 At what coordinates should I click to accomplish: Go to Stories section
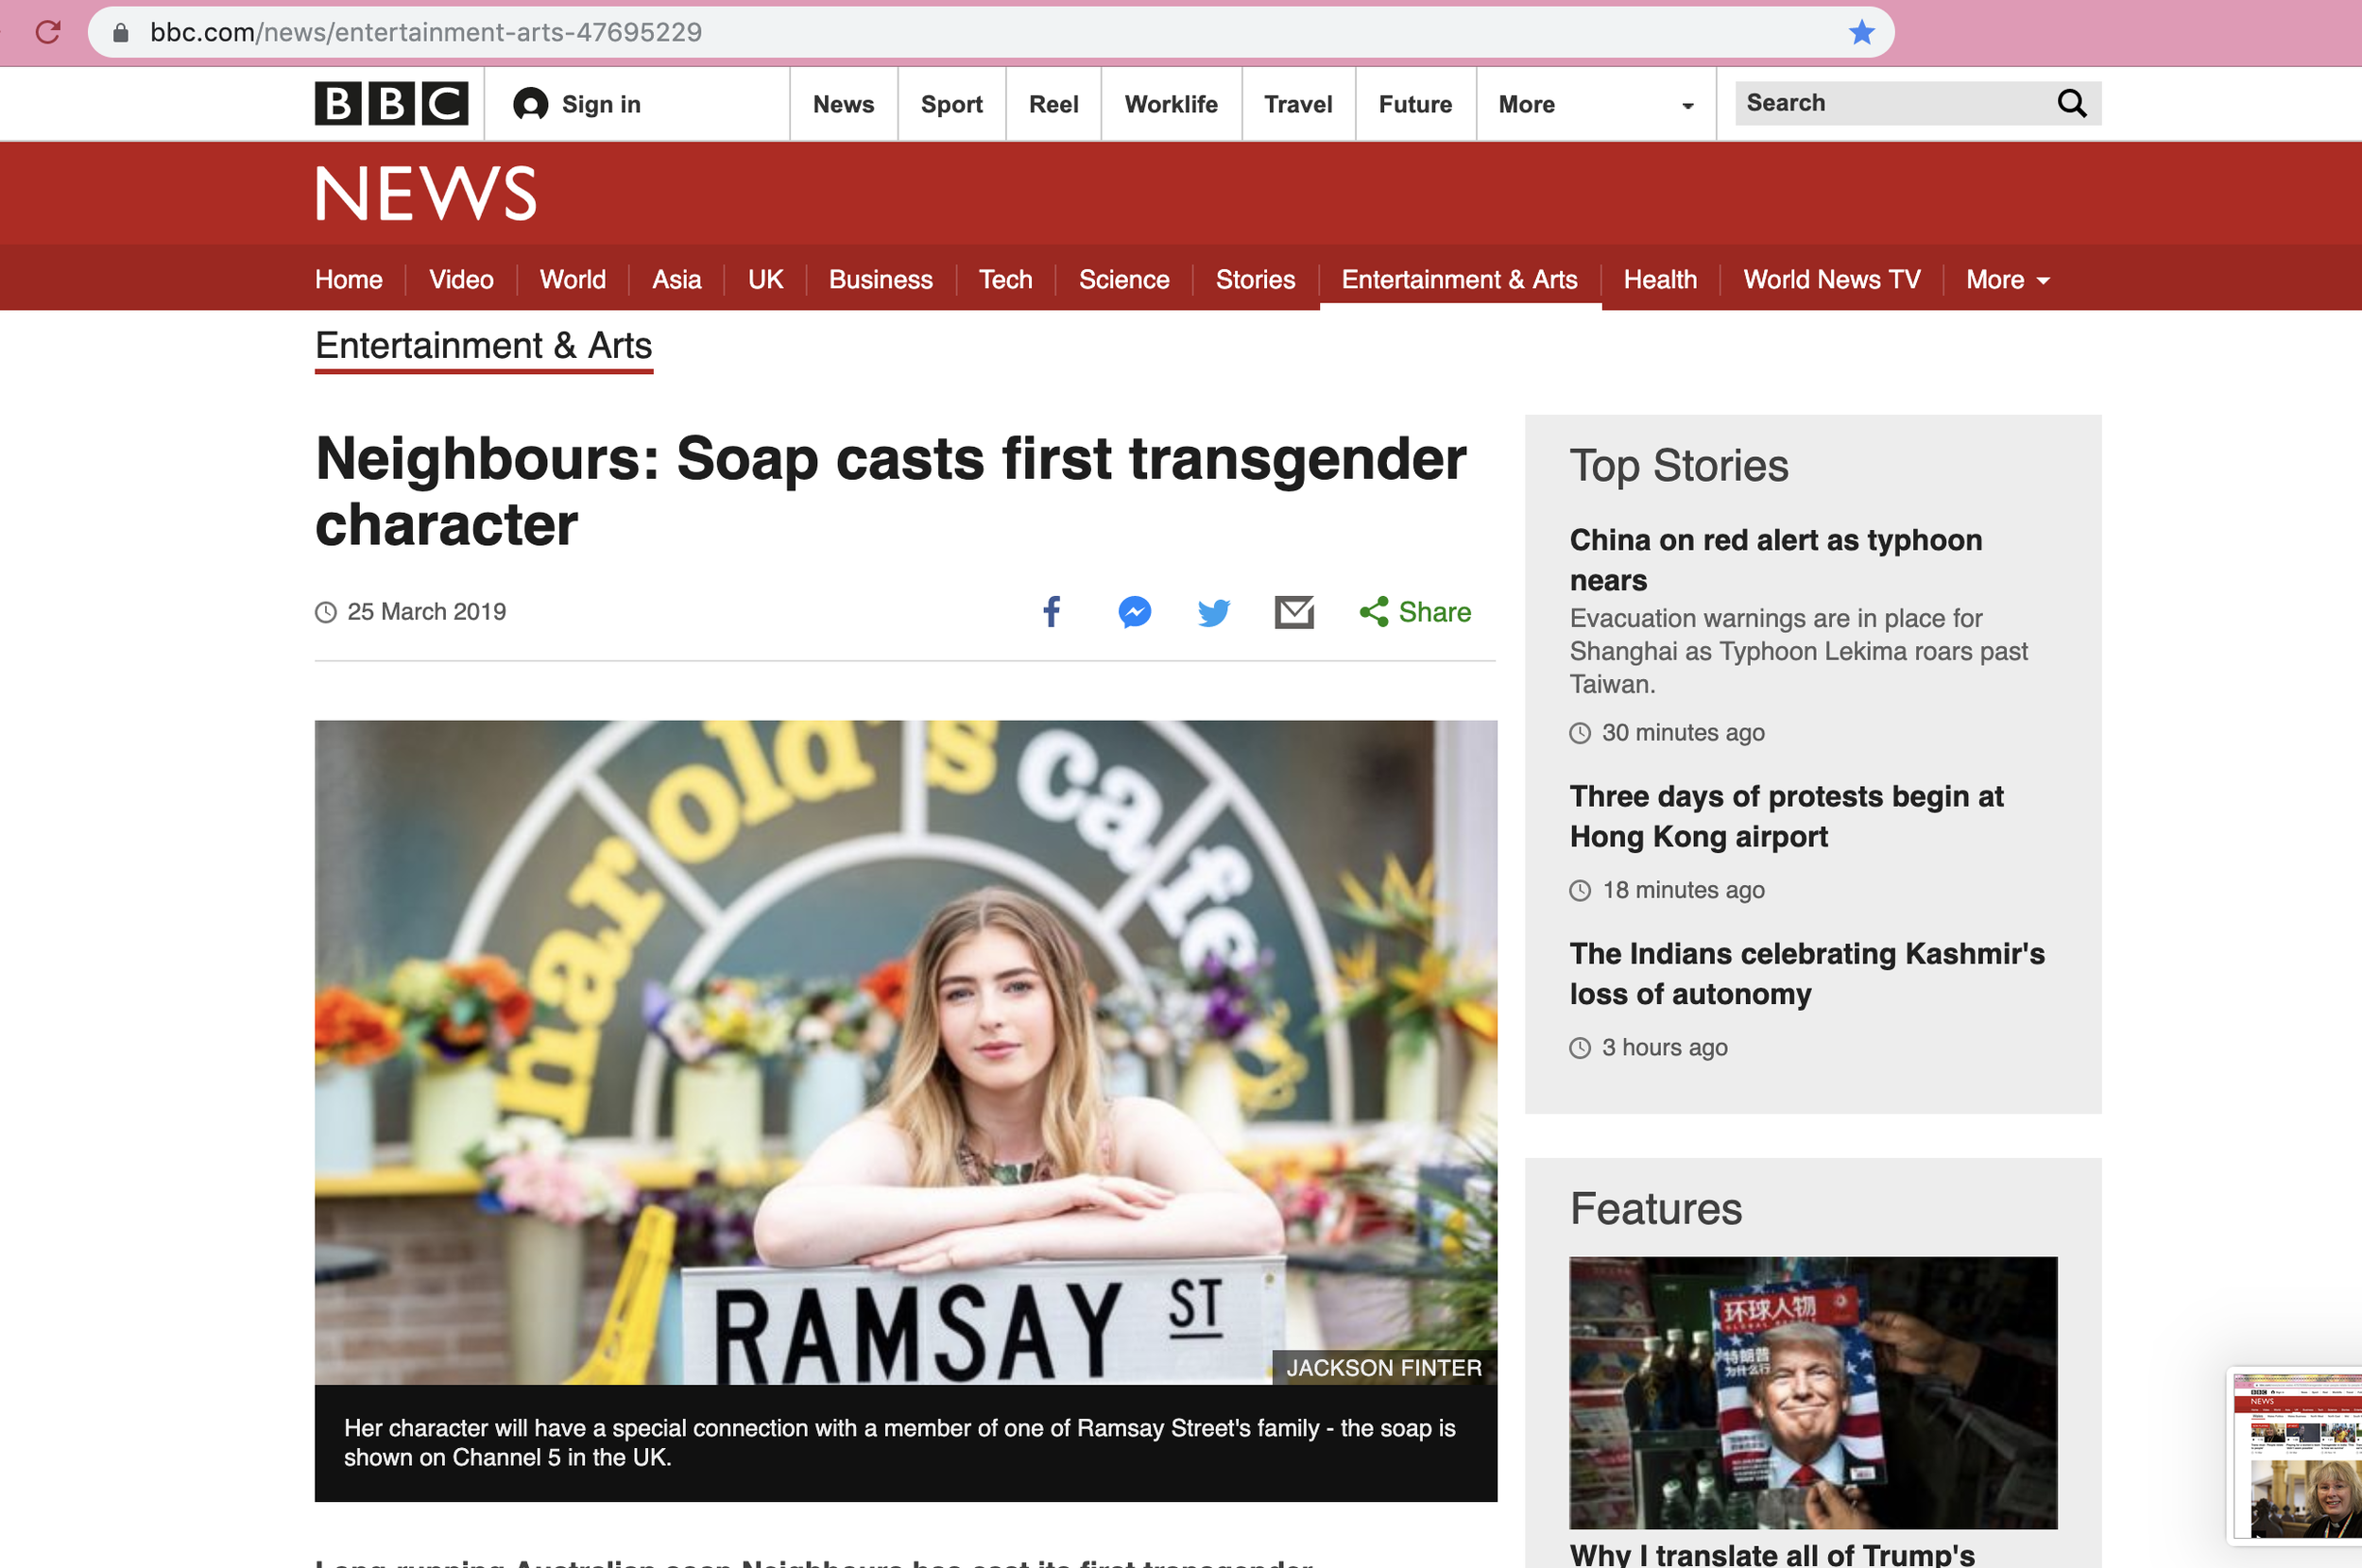[x=1255, y=280]
